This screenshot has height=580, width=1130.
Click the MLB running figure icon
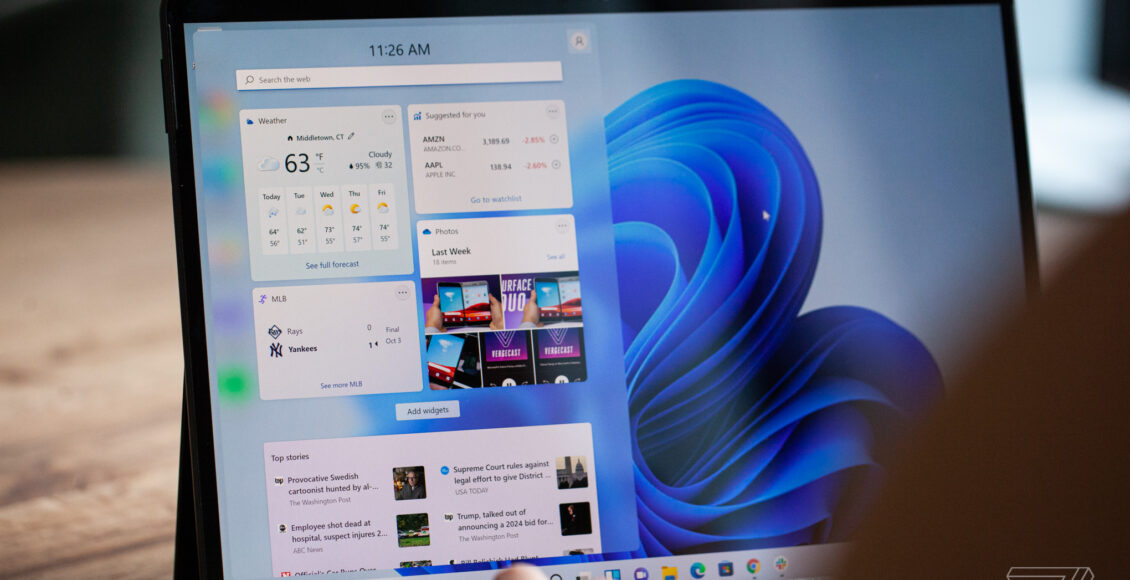click(263, 298)
